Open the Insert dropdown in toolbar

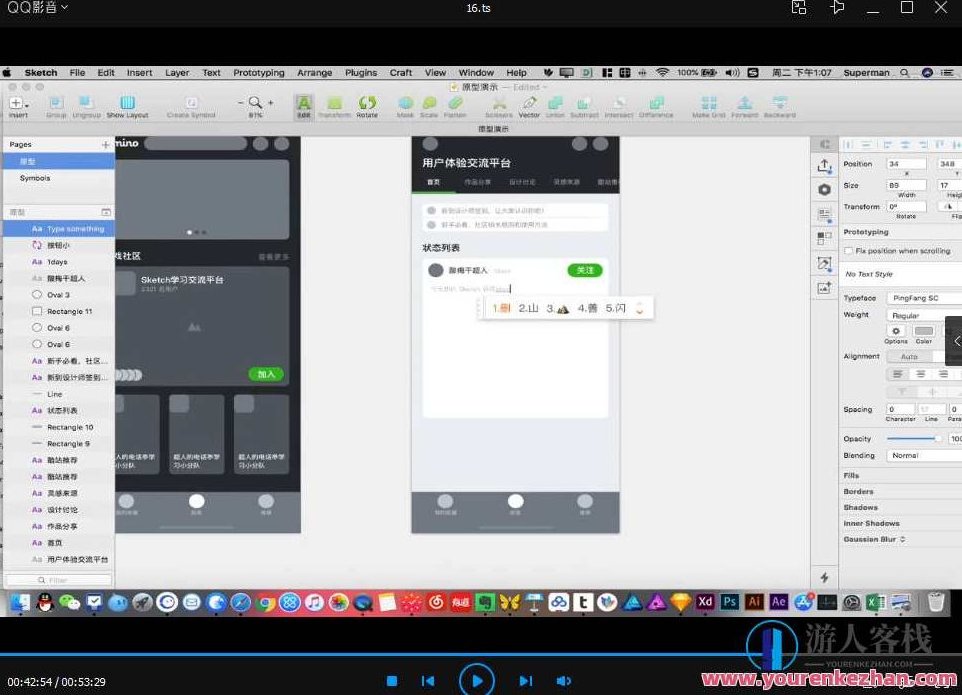[x=18, y=104]
